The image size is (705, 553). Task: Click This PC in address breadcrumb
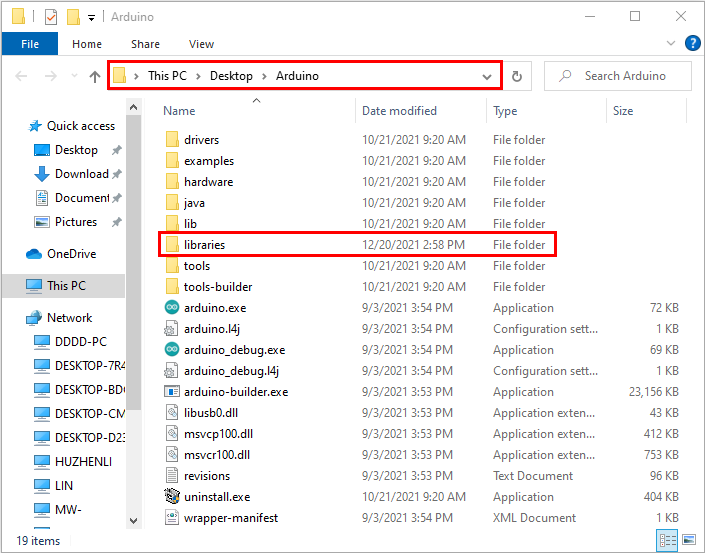[167, 76]
